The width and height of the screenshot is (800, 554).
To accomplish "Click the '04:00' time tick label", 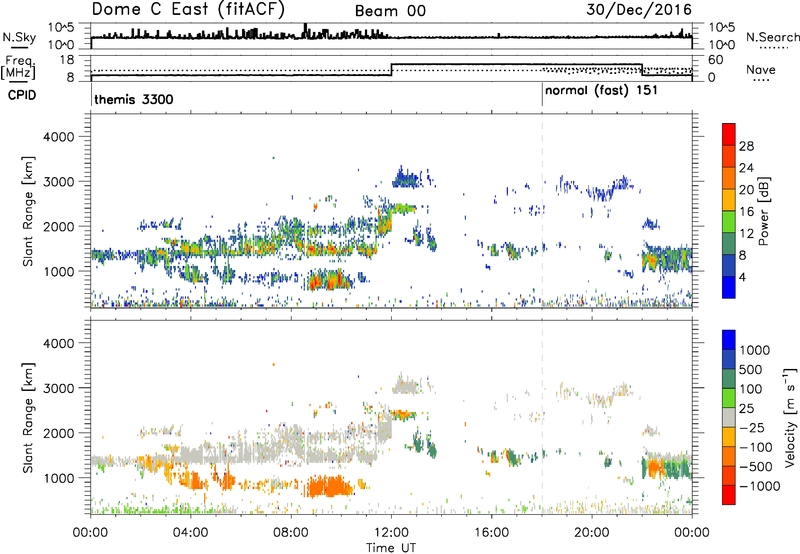I will (x=190, y=533).
